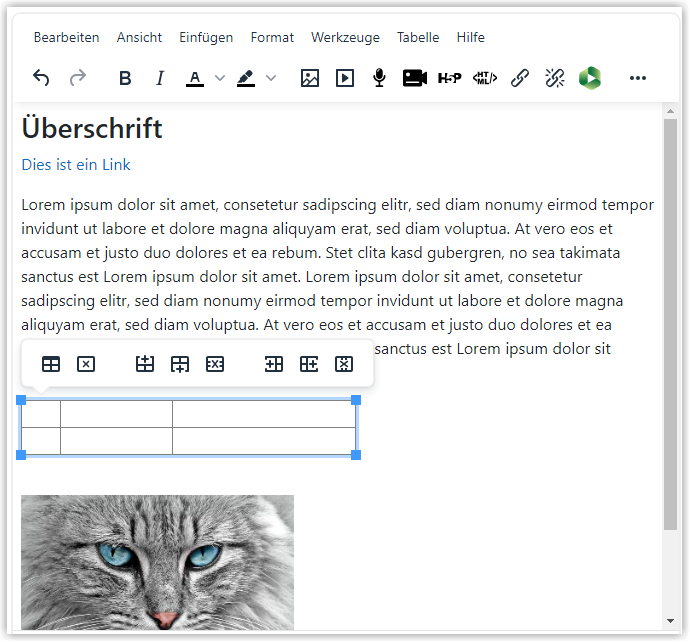Image resolution: width=690 pixels, height=642 pixels.
Task: Insert a link with the chain icon
Action: tap(520, 78)
